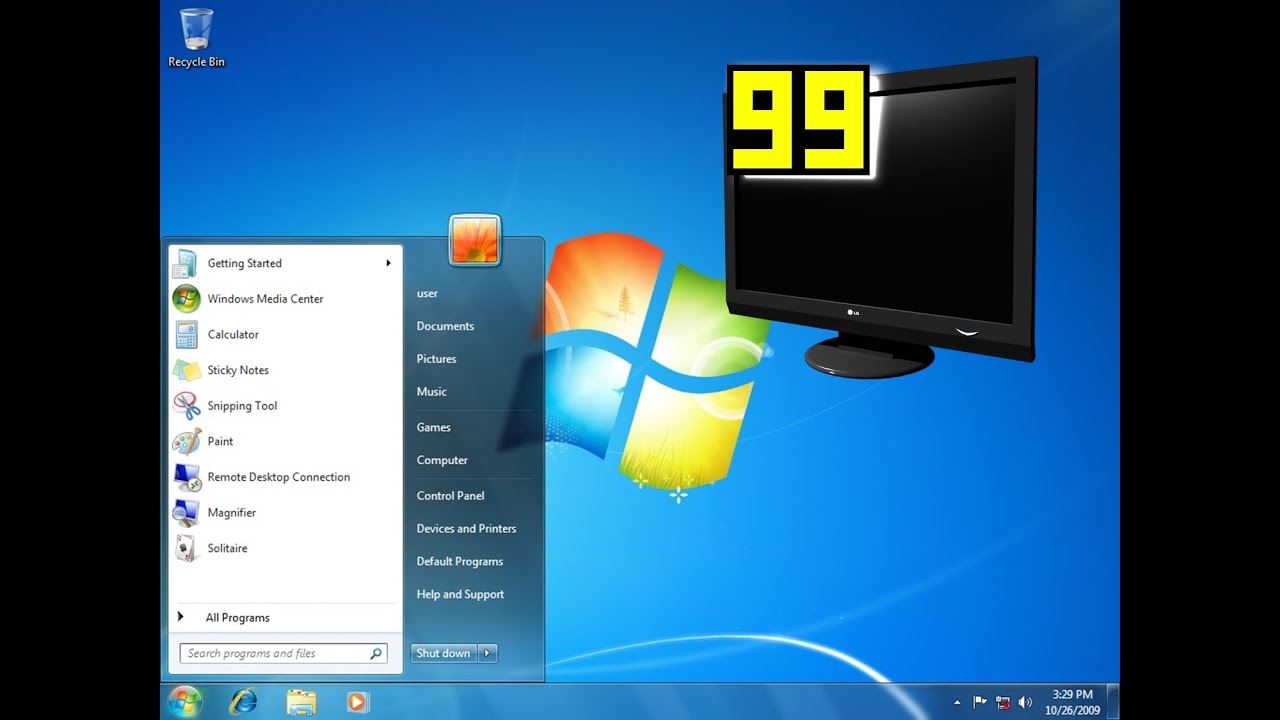
Task: Open Devices and Printers
Action: point(466,529)
